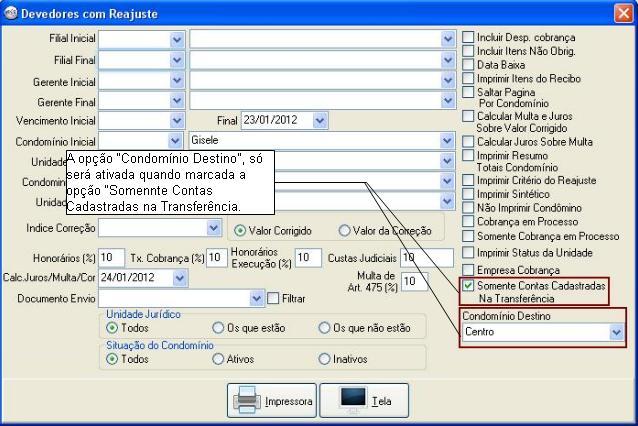Toggle the Filtrar checkbox
The image size is (638, 426).
273,298
